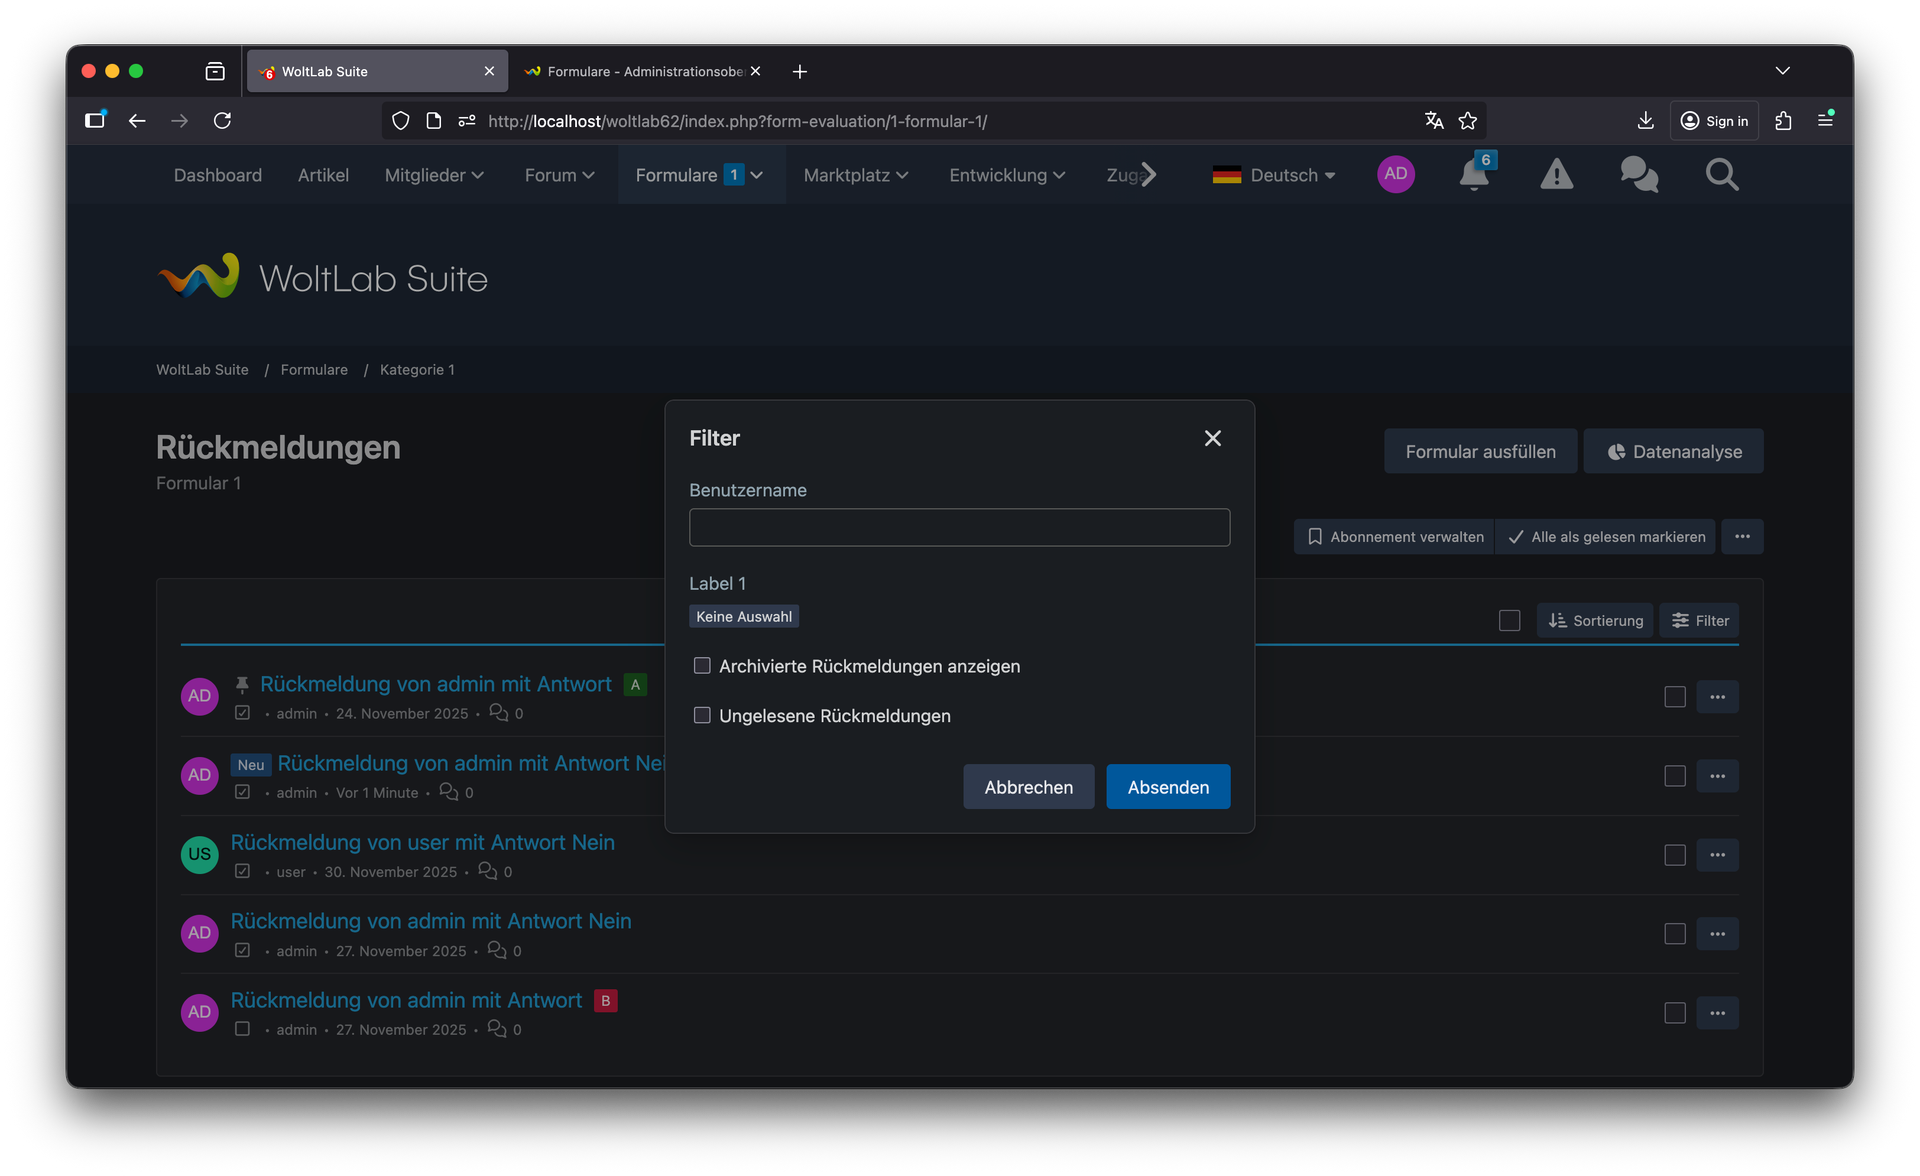Screen dimensions: 1920x1176
Task: Open the Dashboard menu item
Action: coord(218,175)
